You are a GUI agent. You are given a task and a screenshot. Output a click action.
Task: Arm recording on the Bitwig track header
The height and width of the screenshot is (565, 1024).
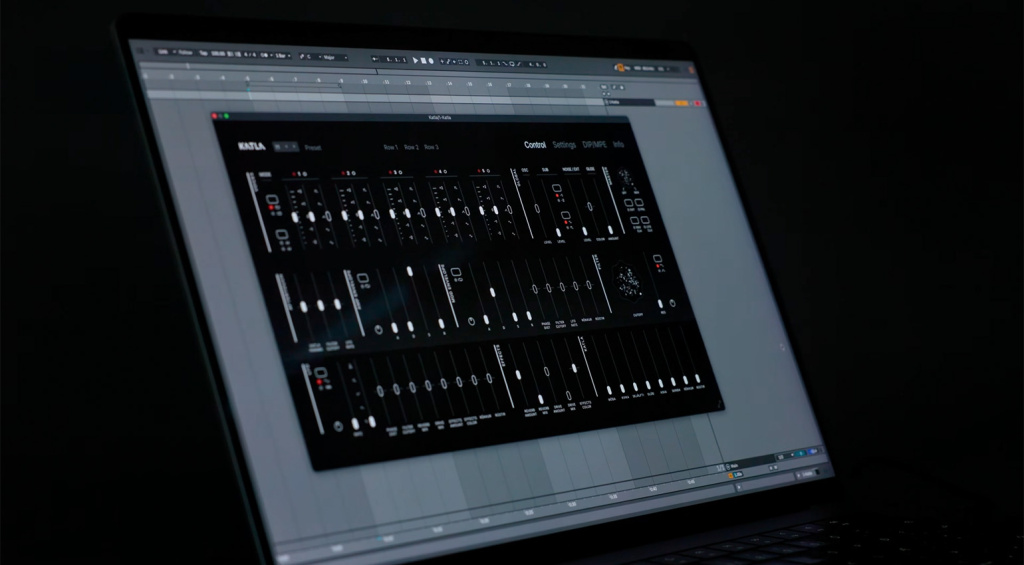[x=697, y=104]
